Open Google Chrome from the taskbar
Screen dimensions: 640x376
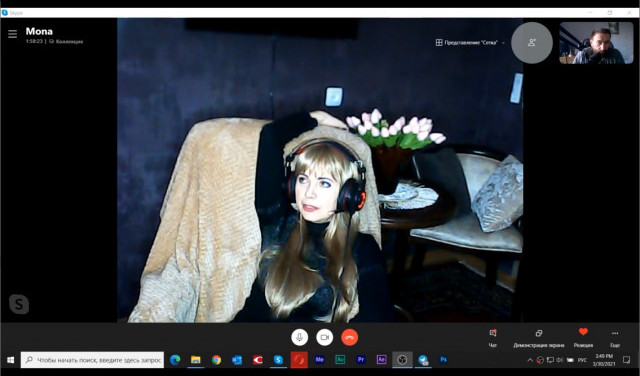216,360
